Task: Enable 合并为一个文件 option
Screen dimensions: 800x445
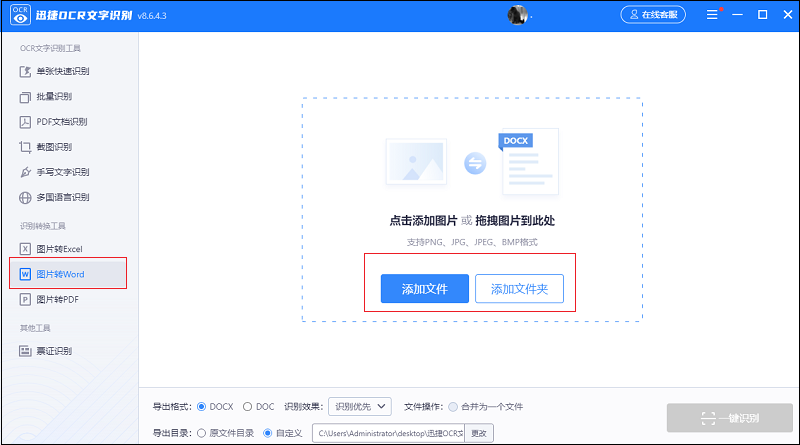Action: tap(453, 407)
